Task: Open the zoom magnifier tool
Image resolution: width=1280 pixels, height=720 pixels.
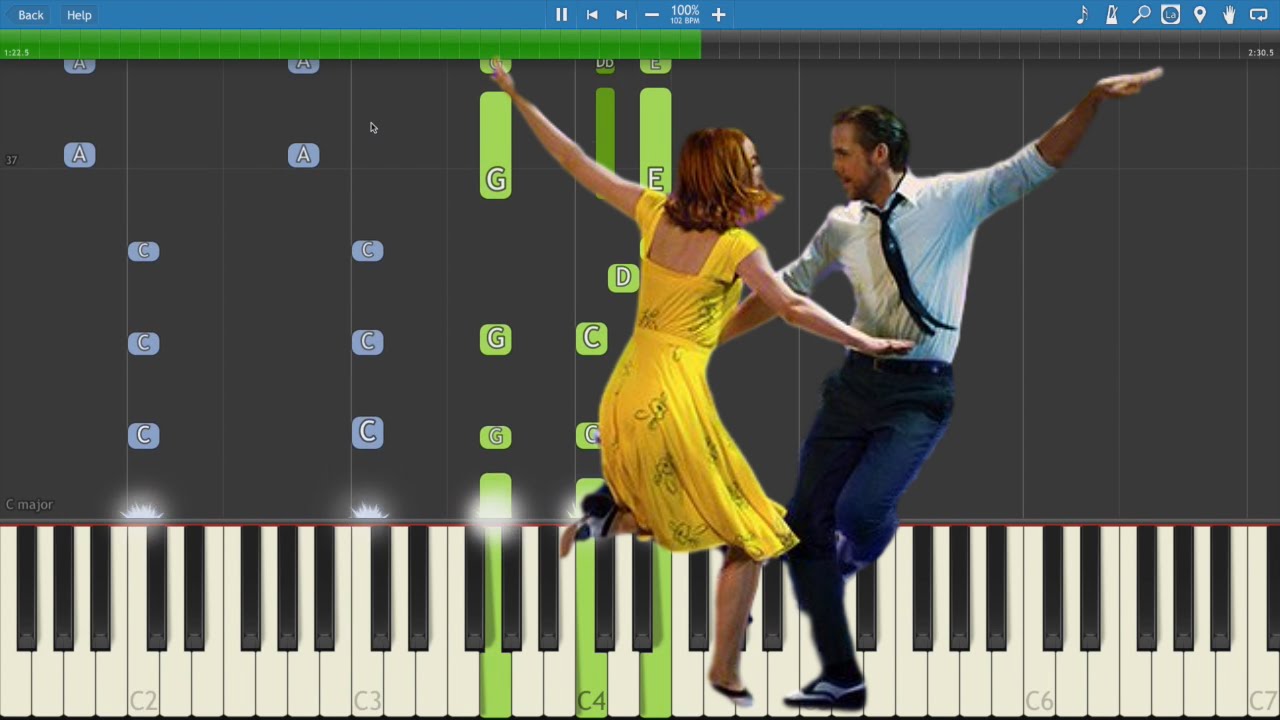Action: pyautogui.click(x=1141, y=15)
